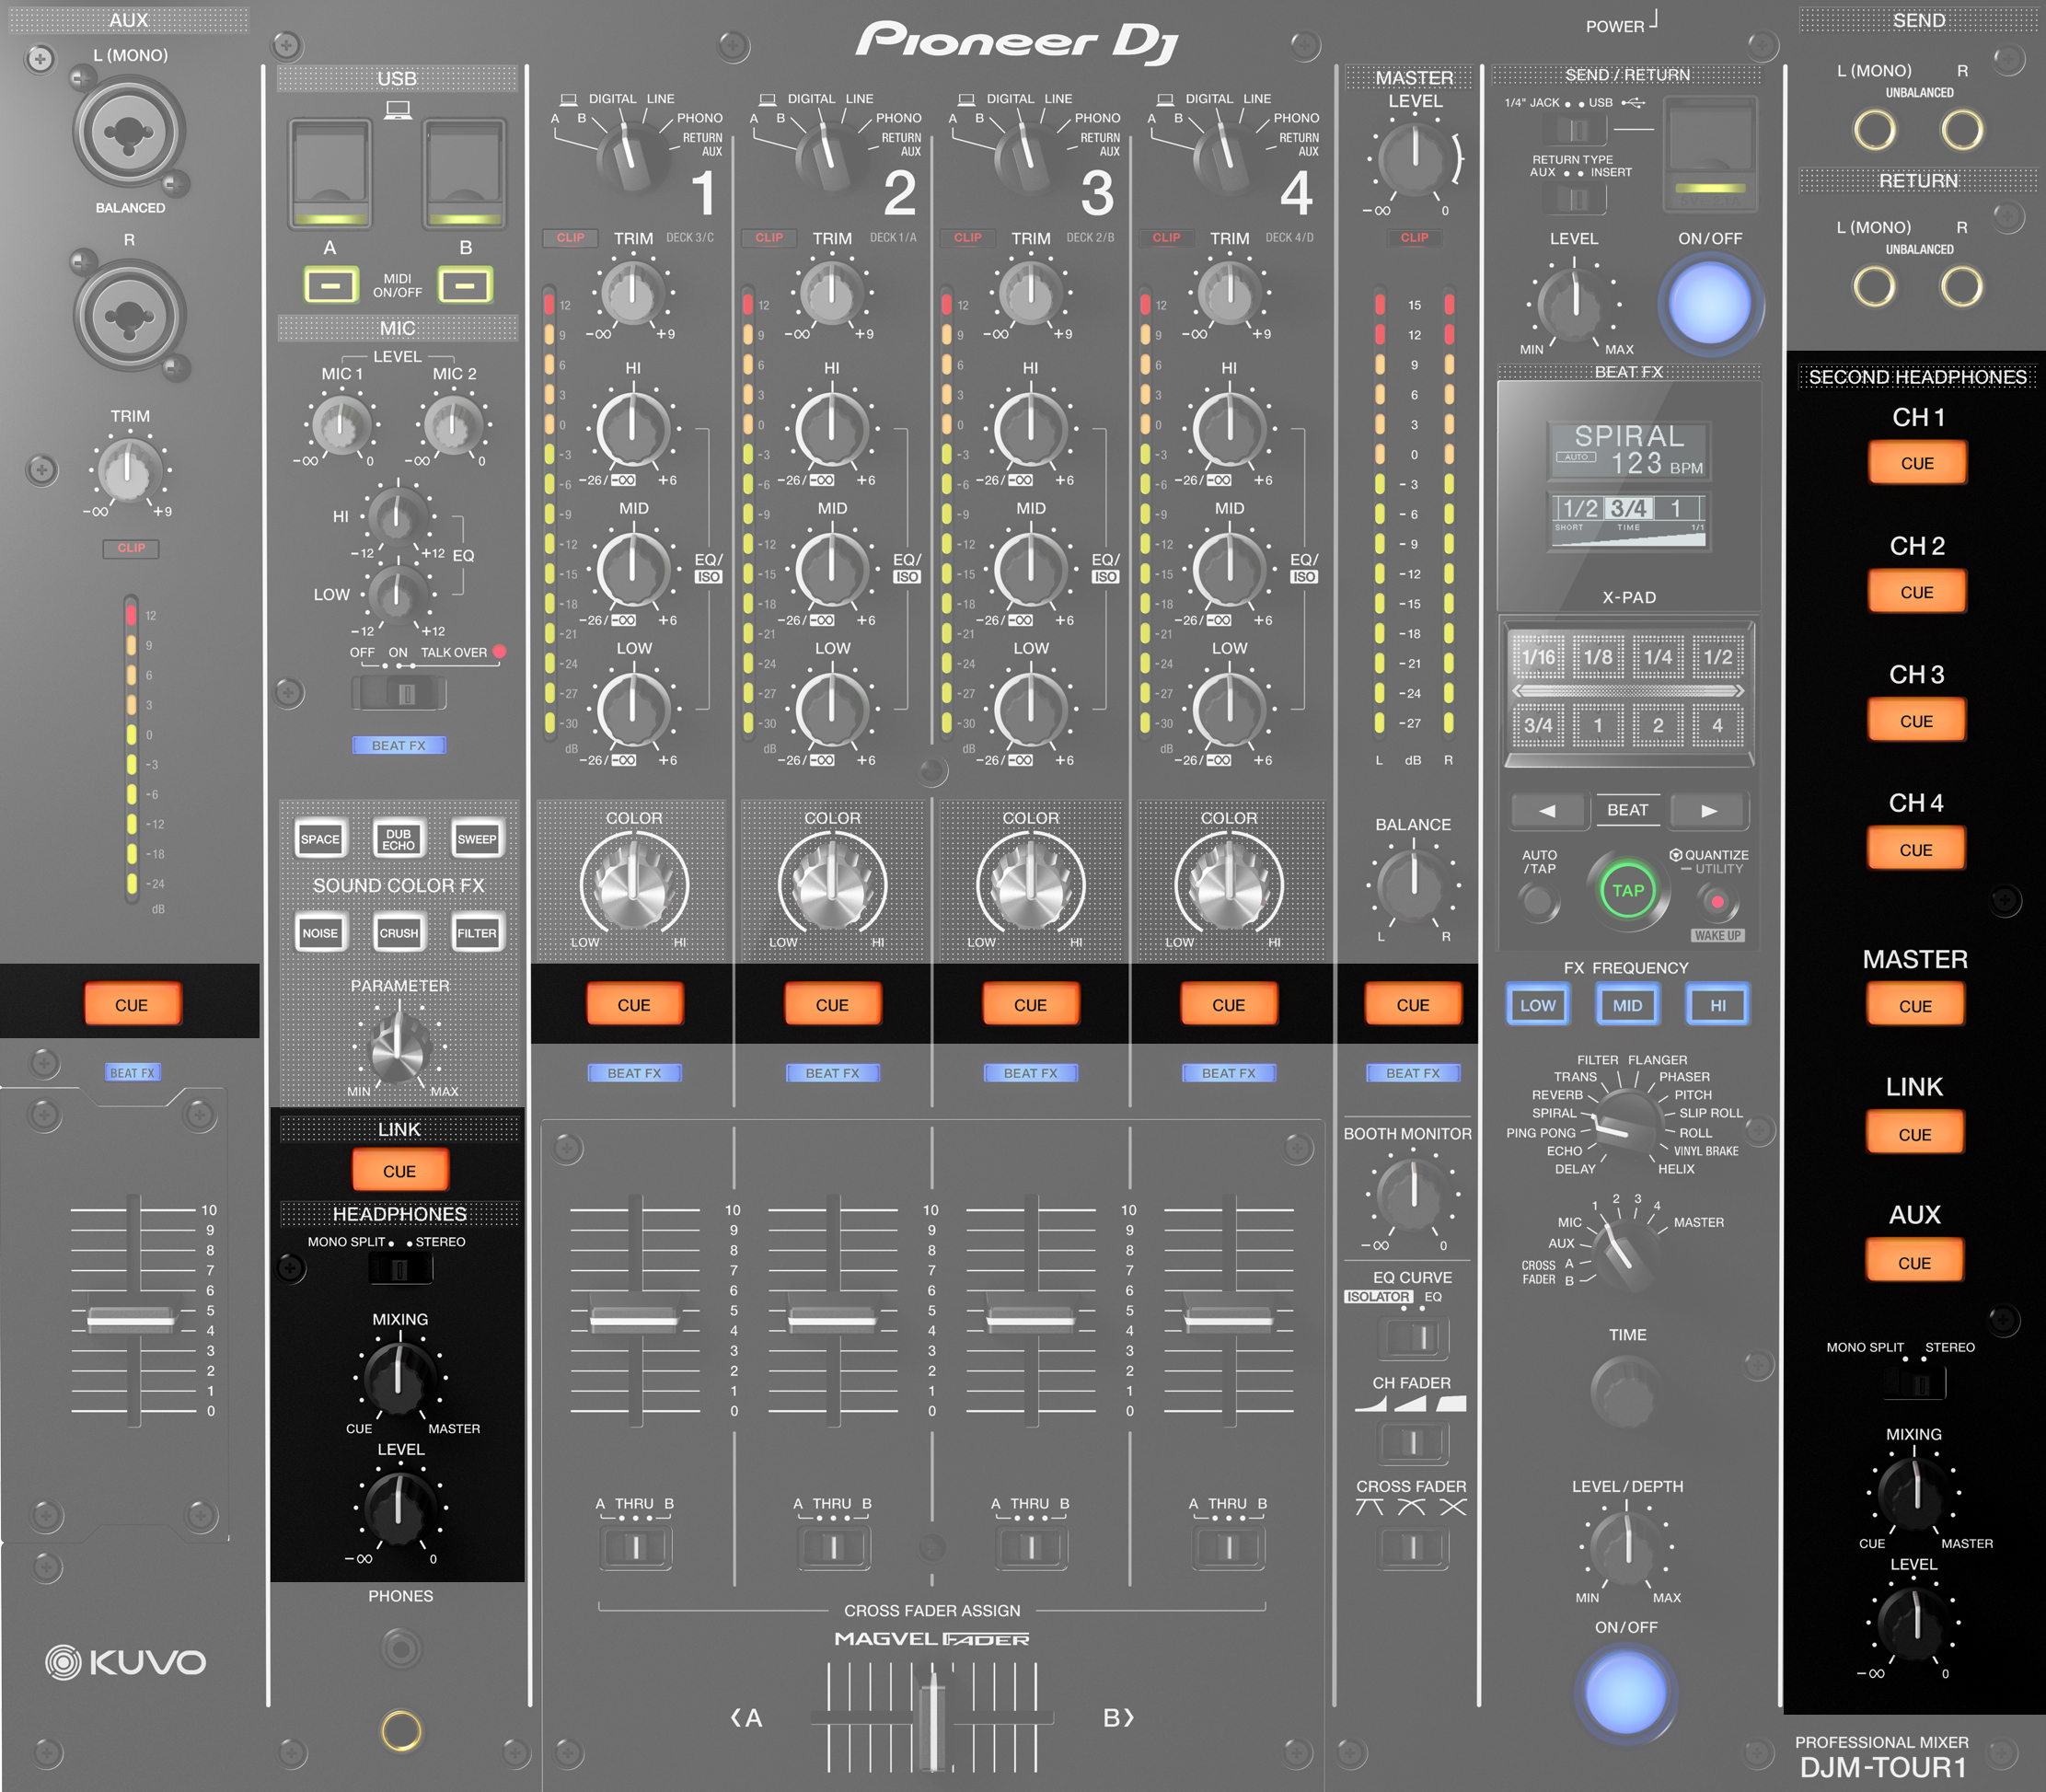Toggle the SEND/RETURN ON/OFF blue button
This screenshot has height=1792, width=2046.
1710,303
